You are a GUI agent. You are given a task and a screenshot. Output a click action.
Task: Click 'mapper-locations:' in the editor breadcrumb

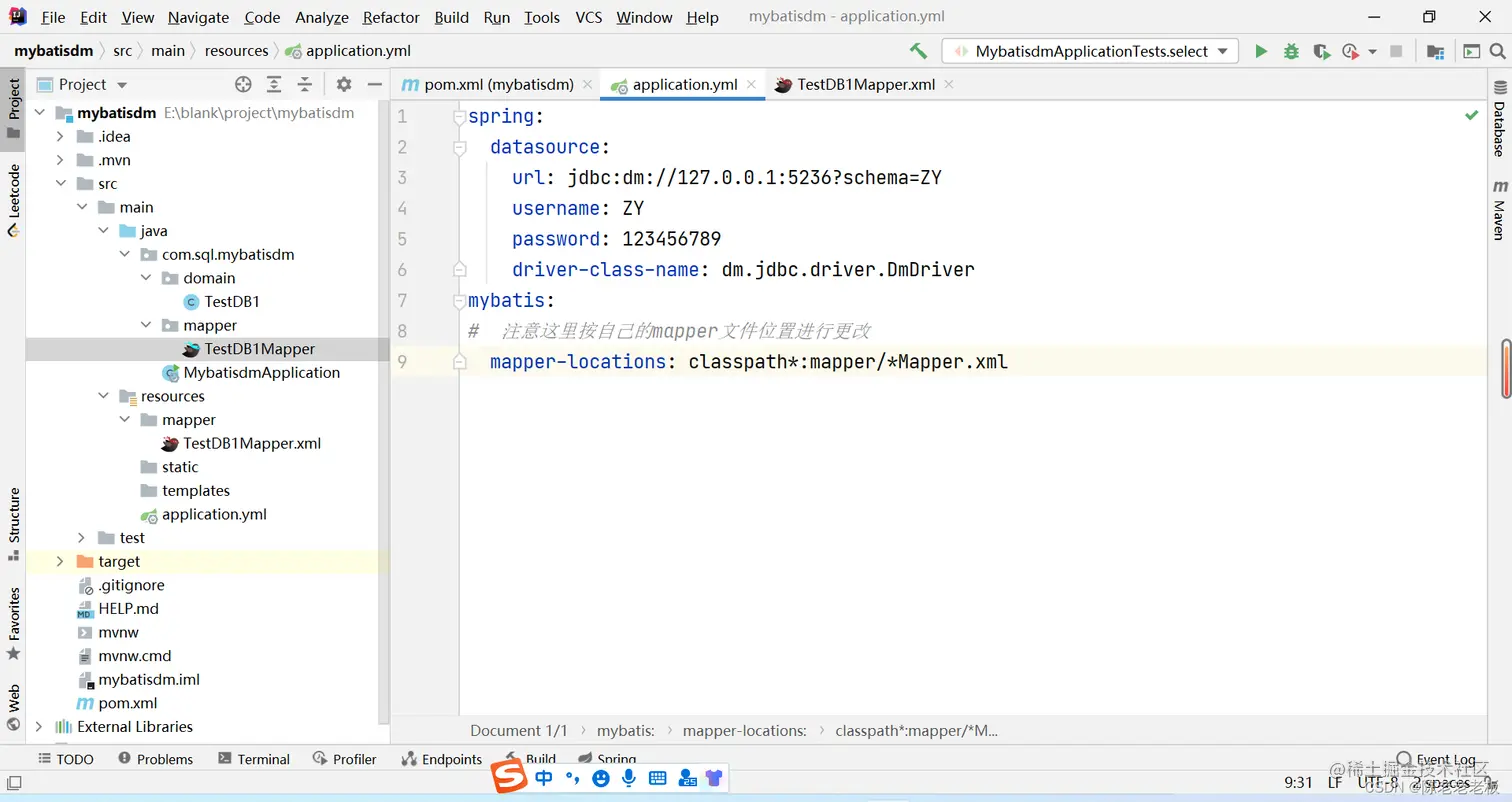(744, 731)
